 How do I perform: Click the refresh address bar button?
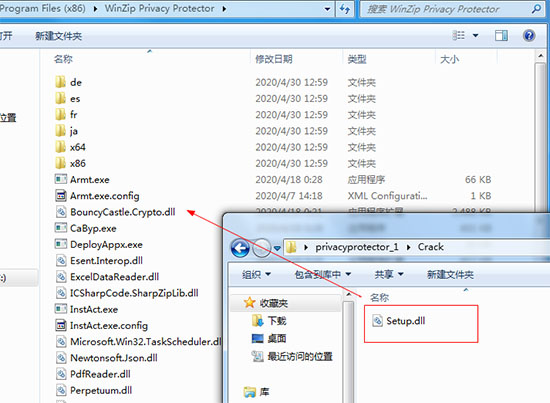tap(345, 9)
